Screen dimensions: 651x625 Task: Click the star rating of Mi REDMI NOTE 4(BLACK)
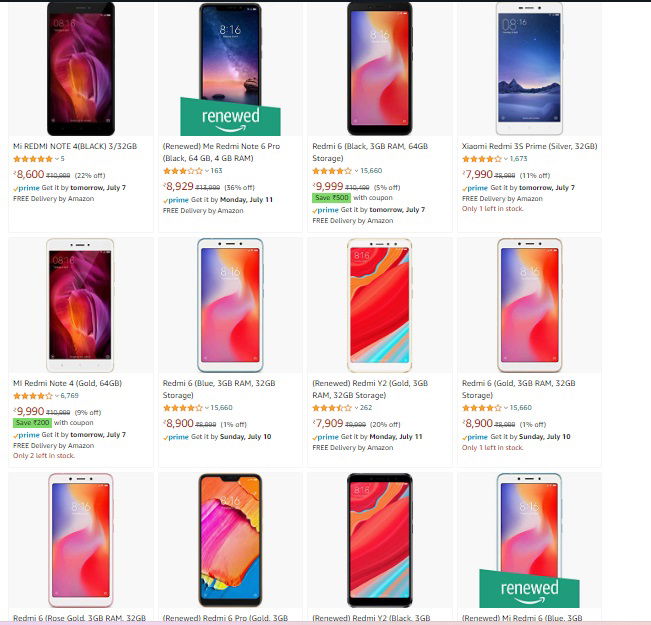[x=32, y=159]
